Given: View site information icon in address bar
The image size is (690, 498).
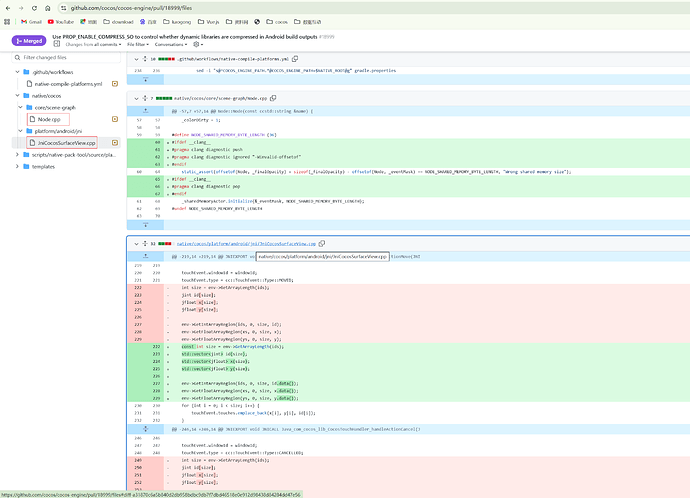Looking at the screenshot, I should 63,8.
